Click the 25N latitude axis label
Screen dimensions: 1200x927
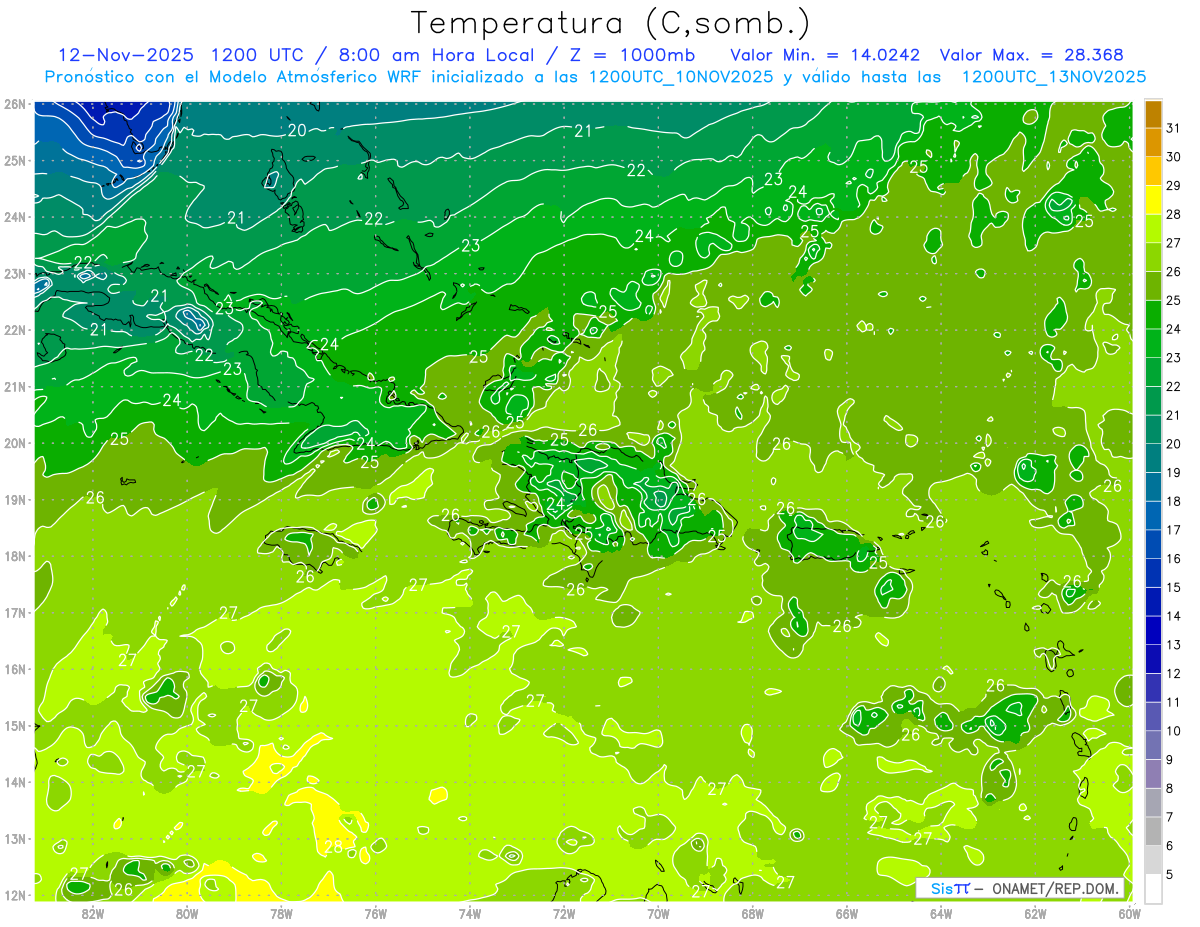pyautogui.click(x=15, y=160)
